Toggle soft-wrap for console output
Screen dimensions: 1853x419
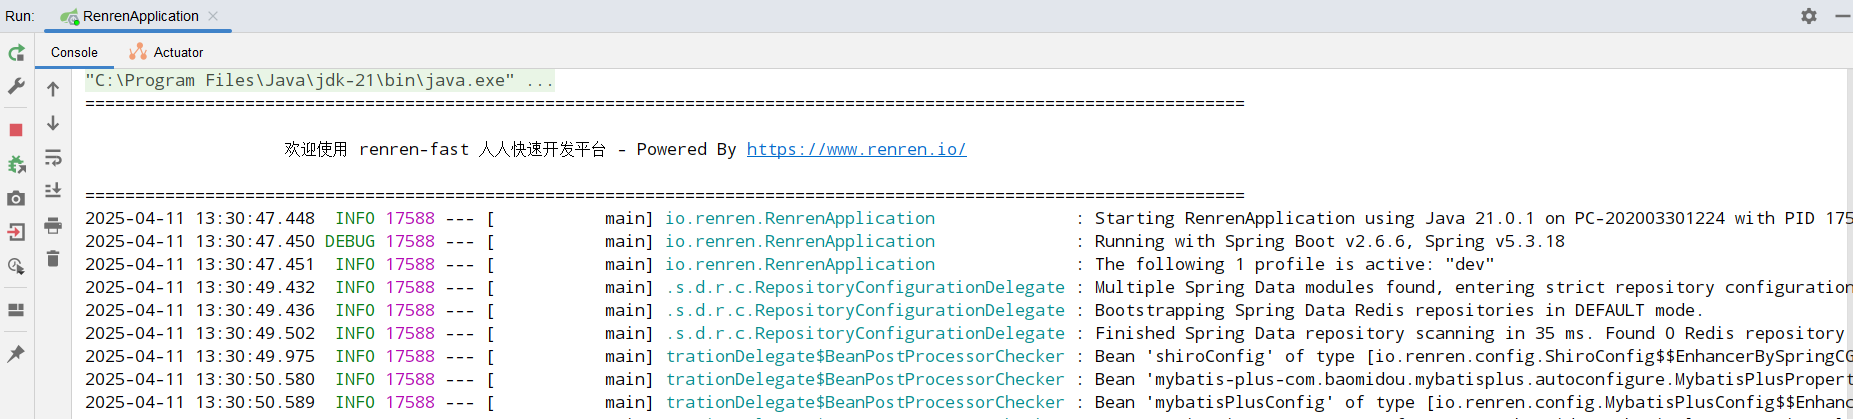pyautogui.click(x=53, y=157)
